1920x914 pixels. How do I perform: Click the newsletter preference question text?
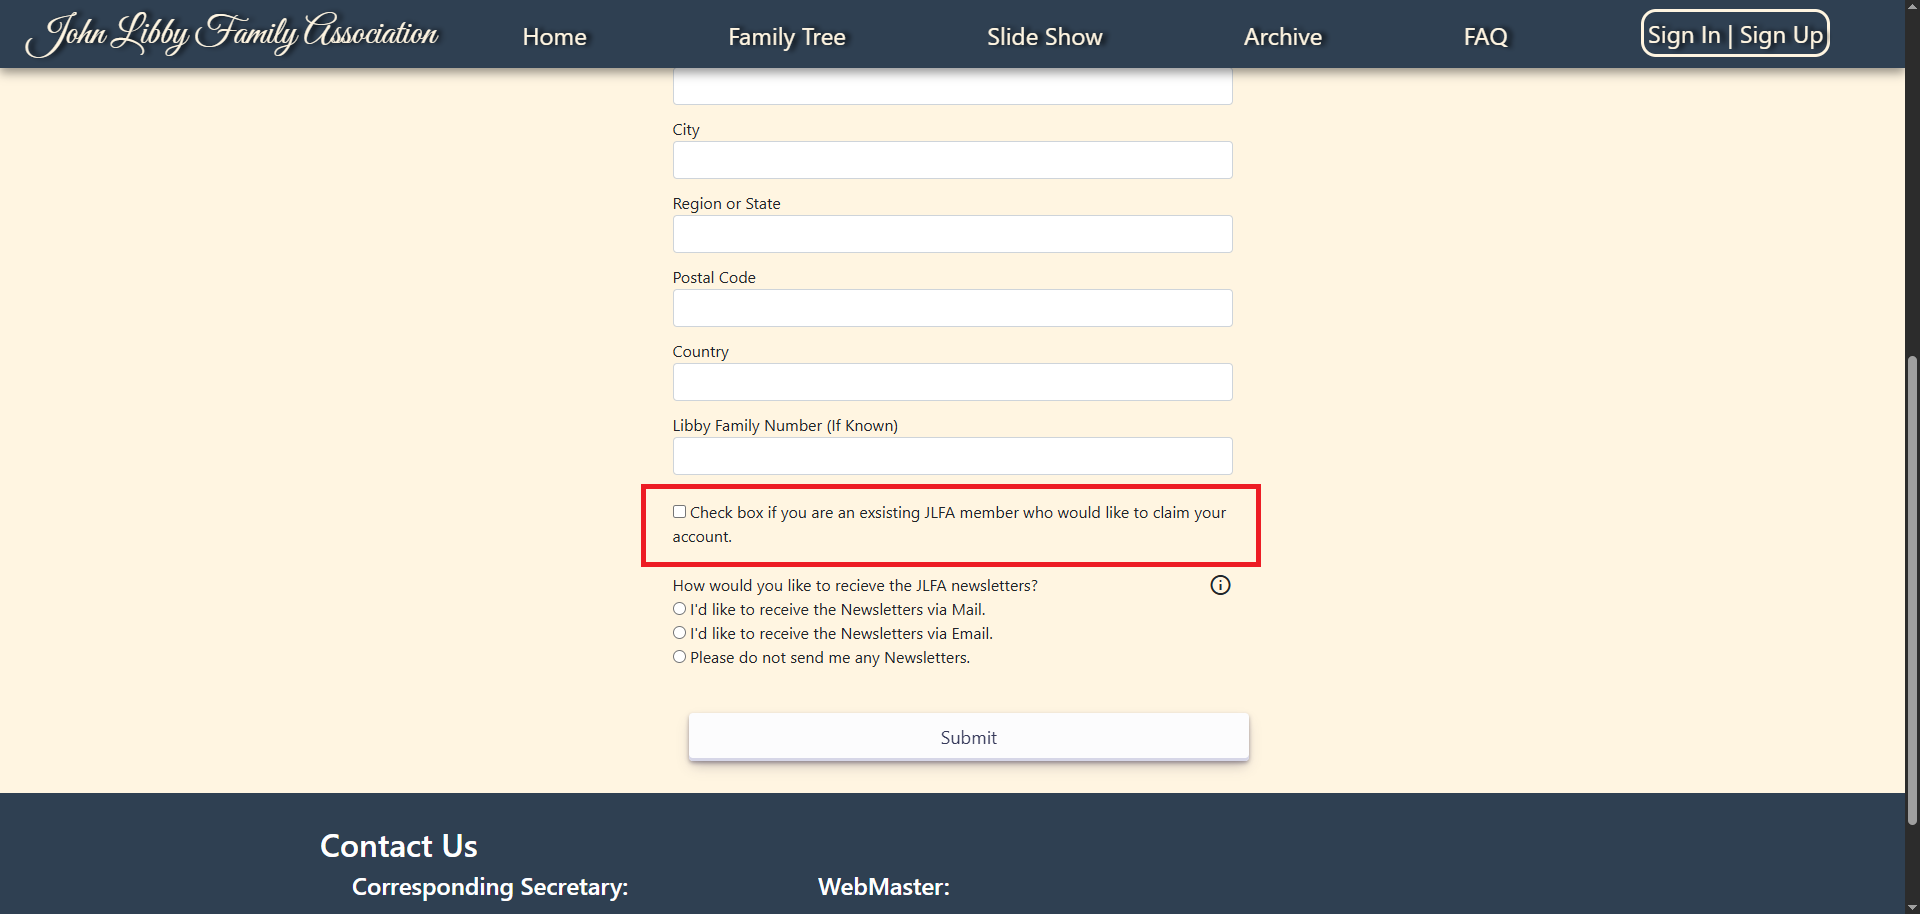855,585
